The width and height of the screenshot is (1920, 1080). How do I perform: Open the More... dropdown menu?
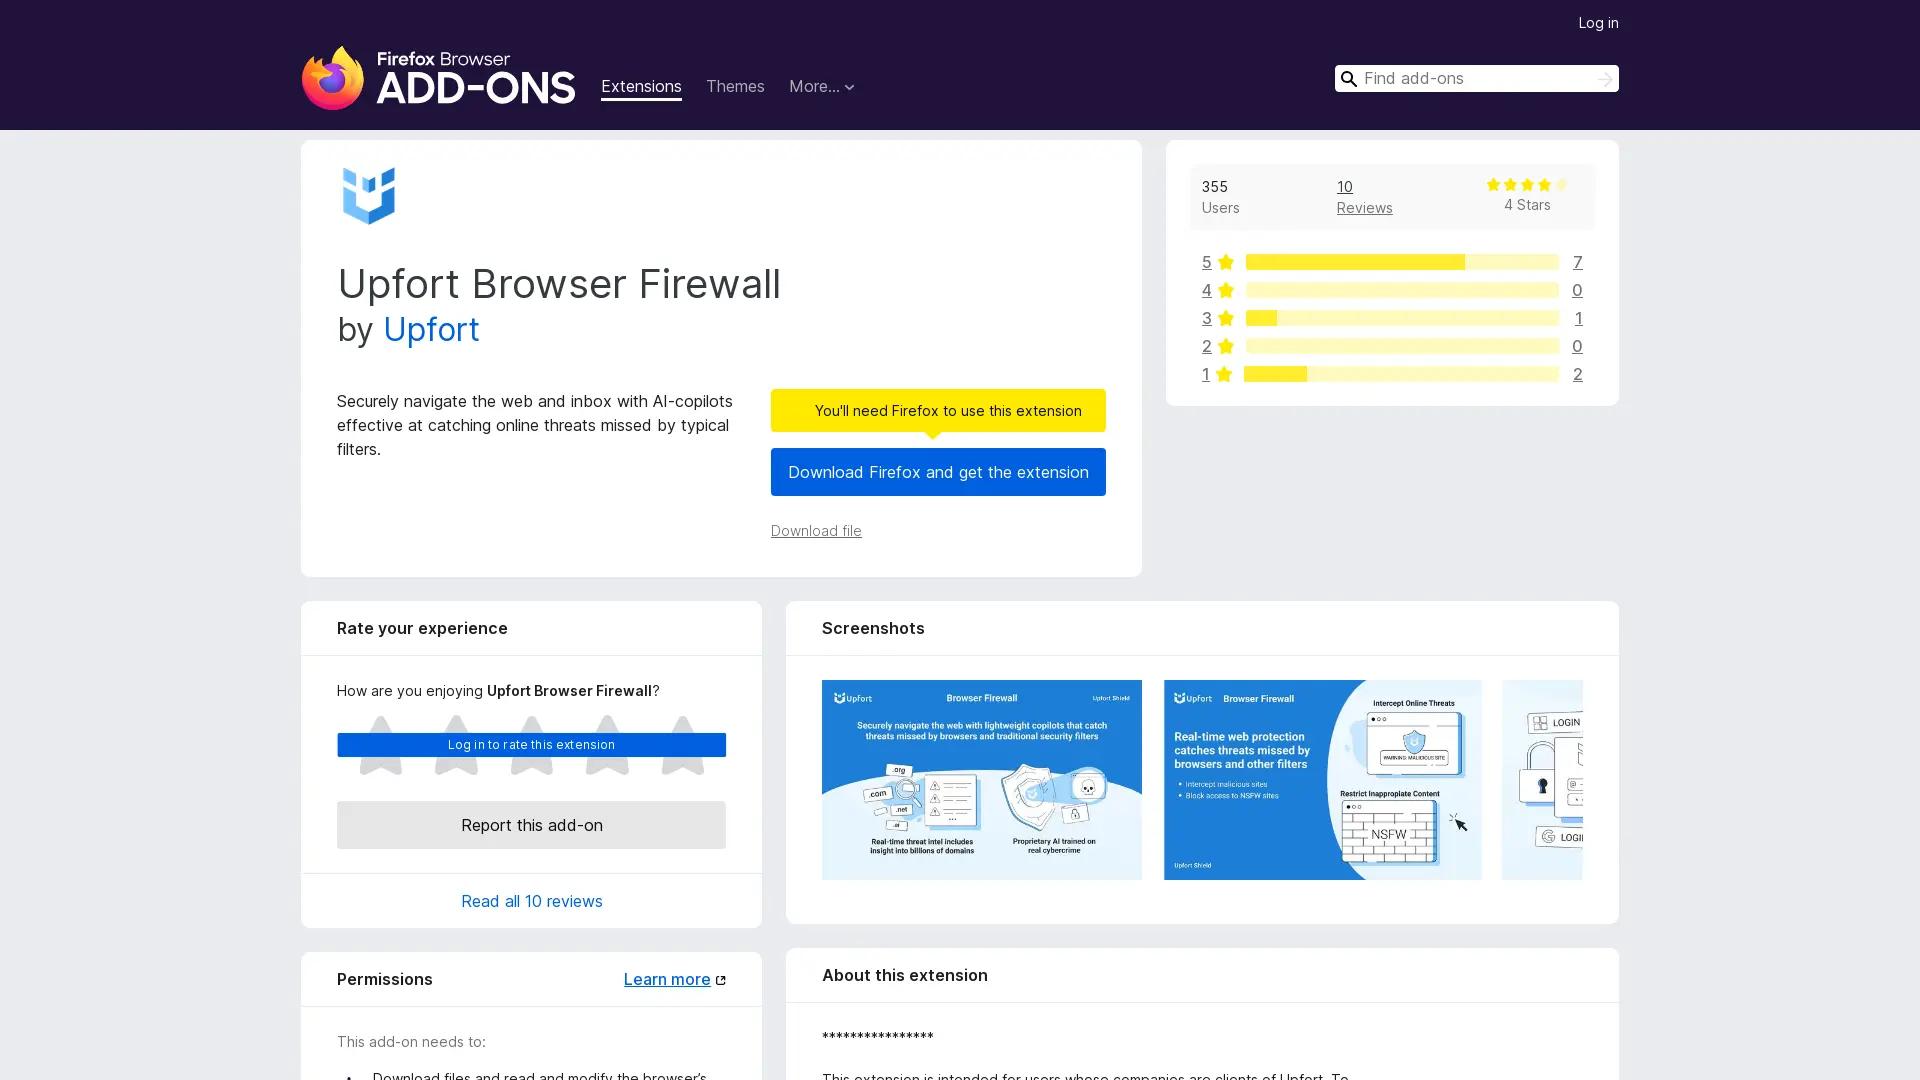pyautogui.click(x=821, y=87)
